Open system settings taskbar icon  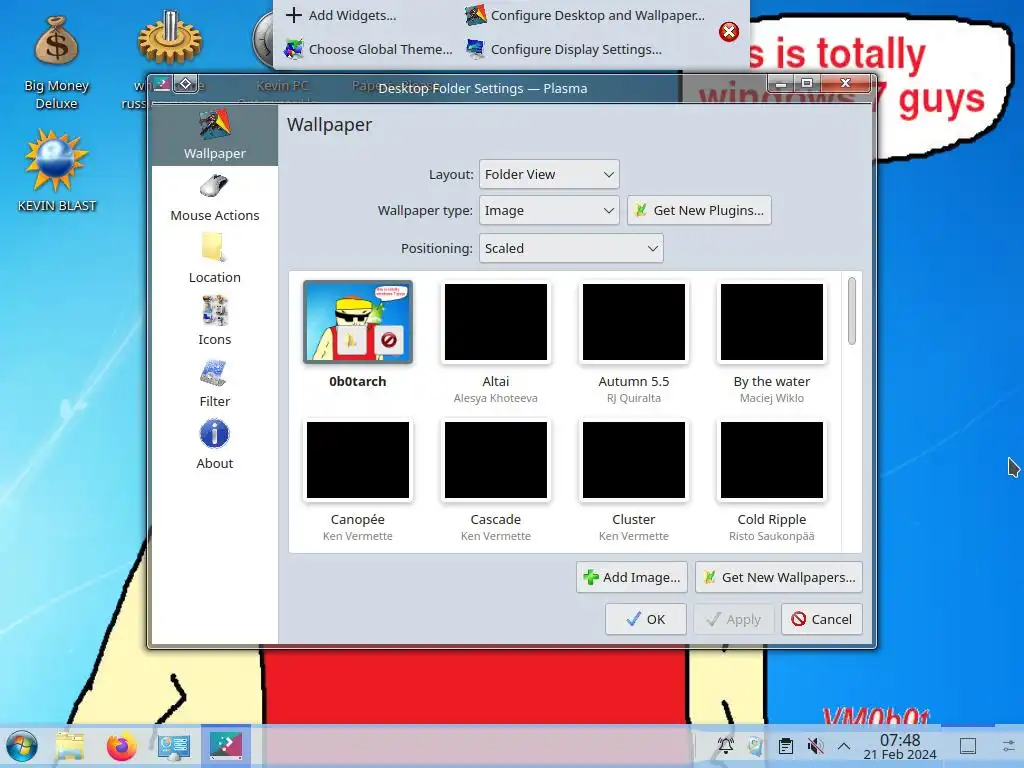[x=174, y=746]
